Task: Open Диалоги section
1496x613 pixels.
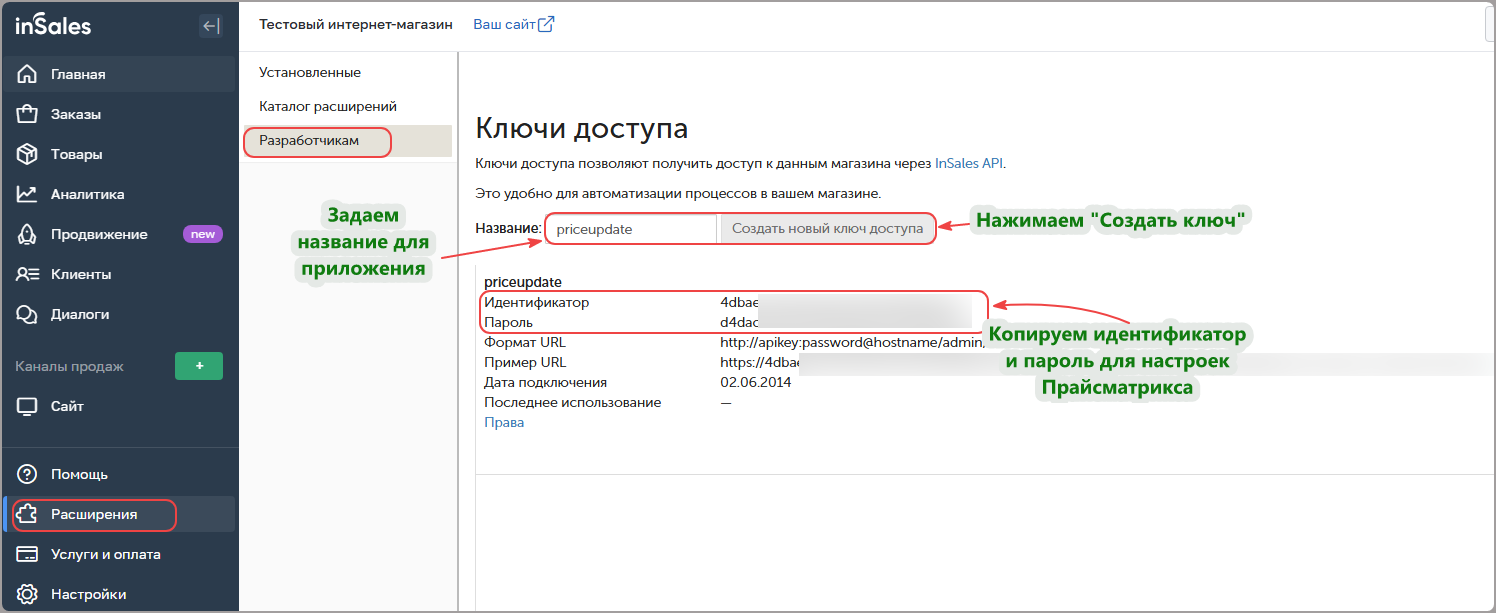Action: (120, 314)
